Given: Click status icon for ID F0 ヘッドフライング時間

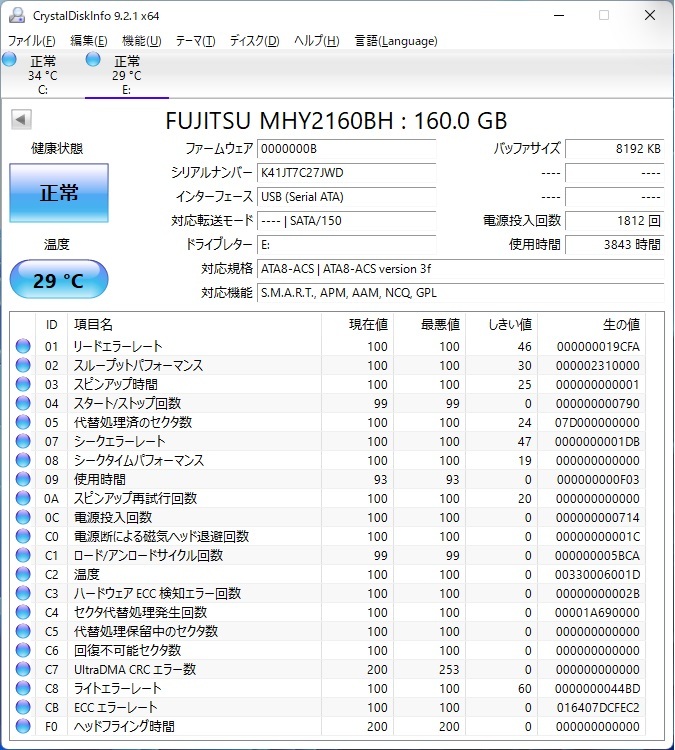Looking at the screenshot, I should click(x=23, y=726).
